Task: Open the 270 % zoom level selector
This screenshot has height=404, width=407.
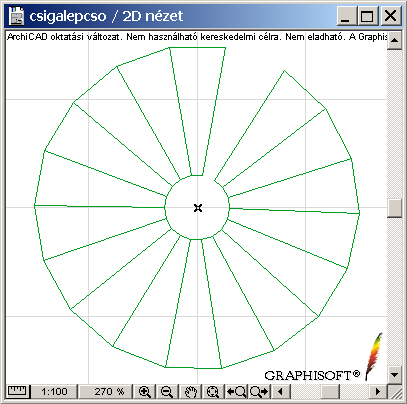Action: 106,391
